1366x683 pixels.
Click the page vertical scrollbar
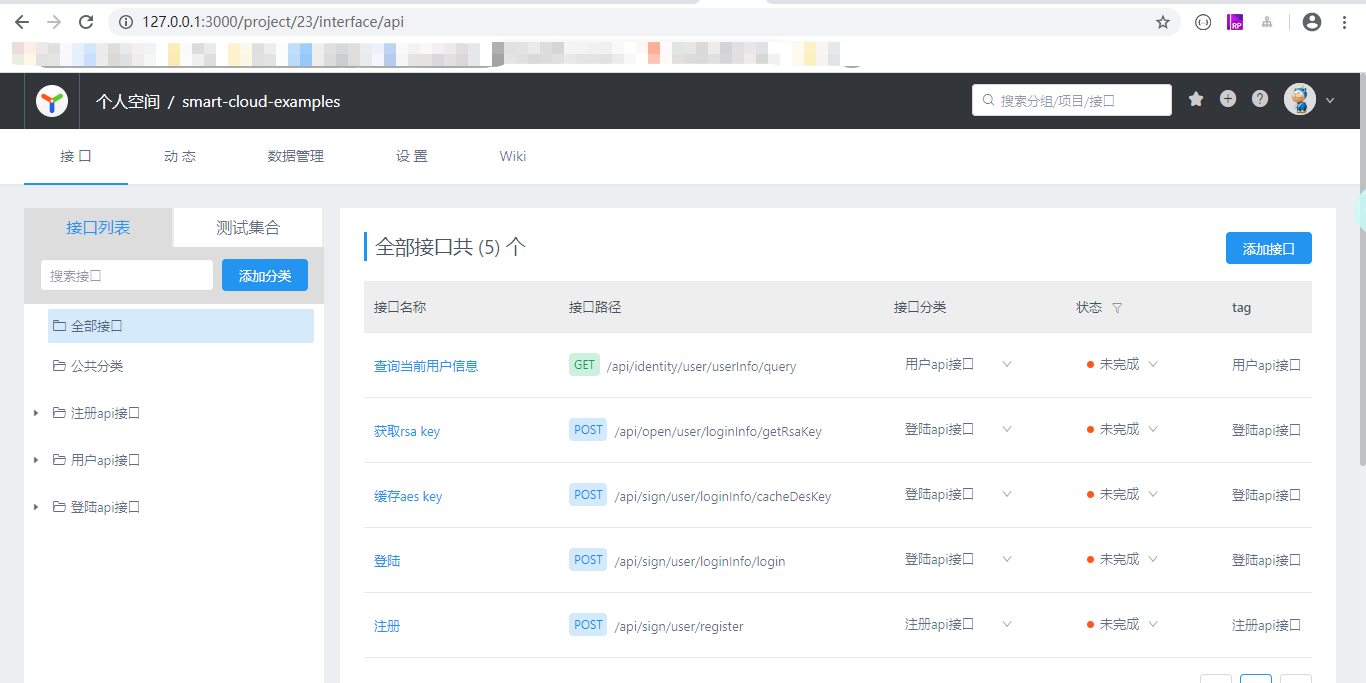(x=1361, y=270)
